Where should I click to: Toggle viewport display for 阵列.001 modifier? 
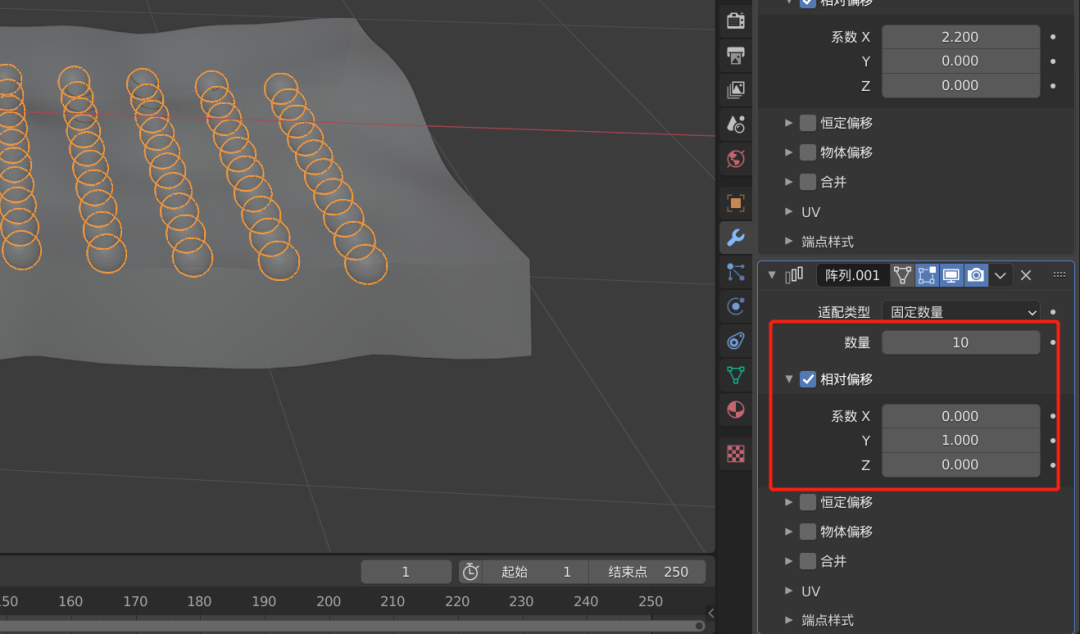coord(951,276)
